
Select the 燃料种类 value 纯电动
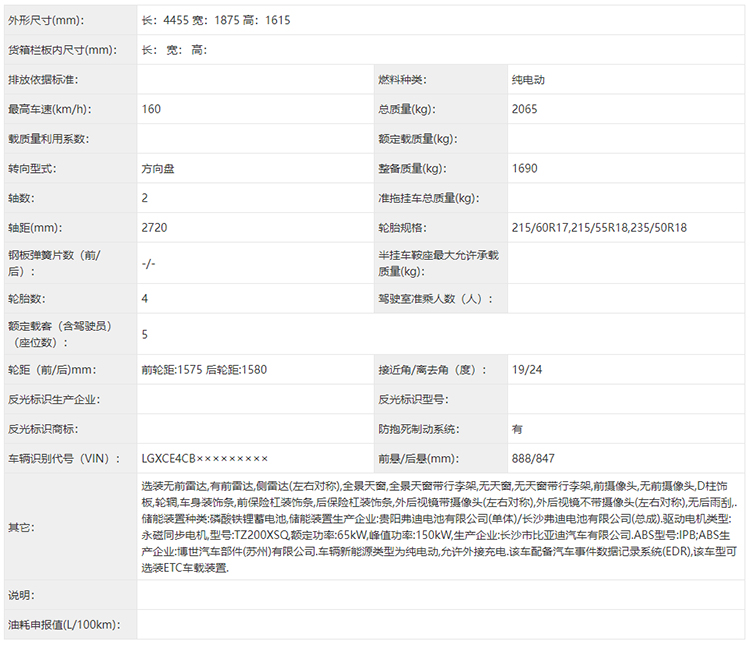(527, 80)
